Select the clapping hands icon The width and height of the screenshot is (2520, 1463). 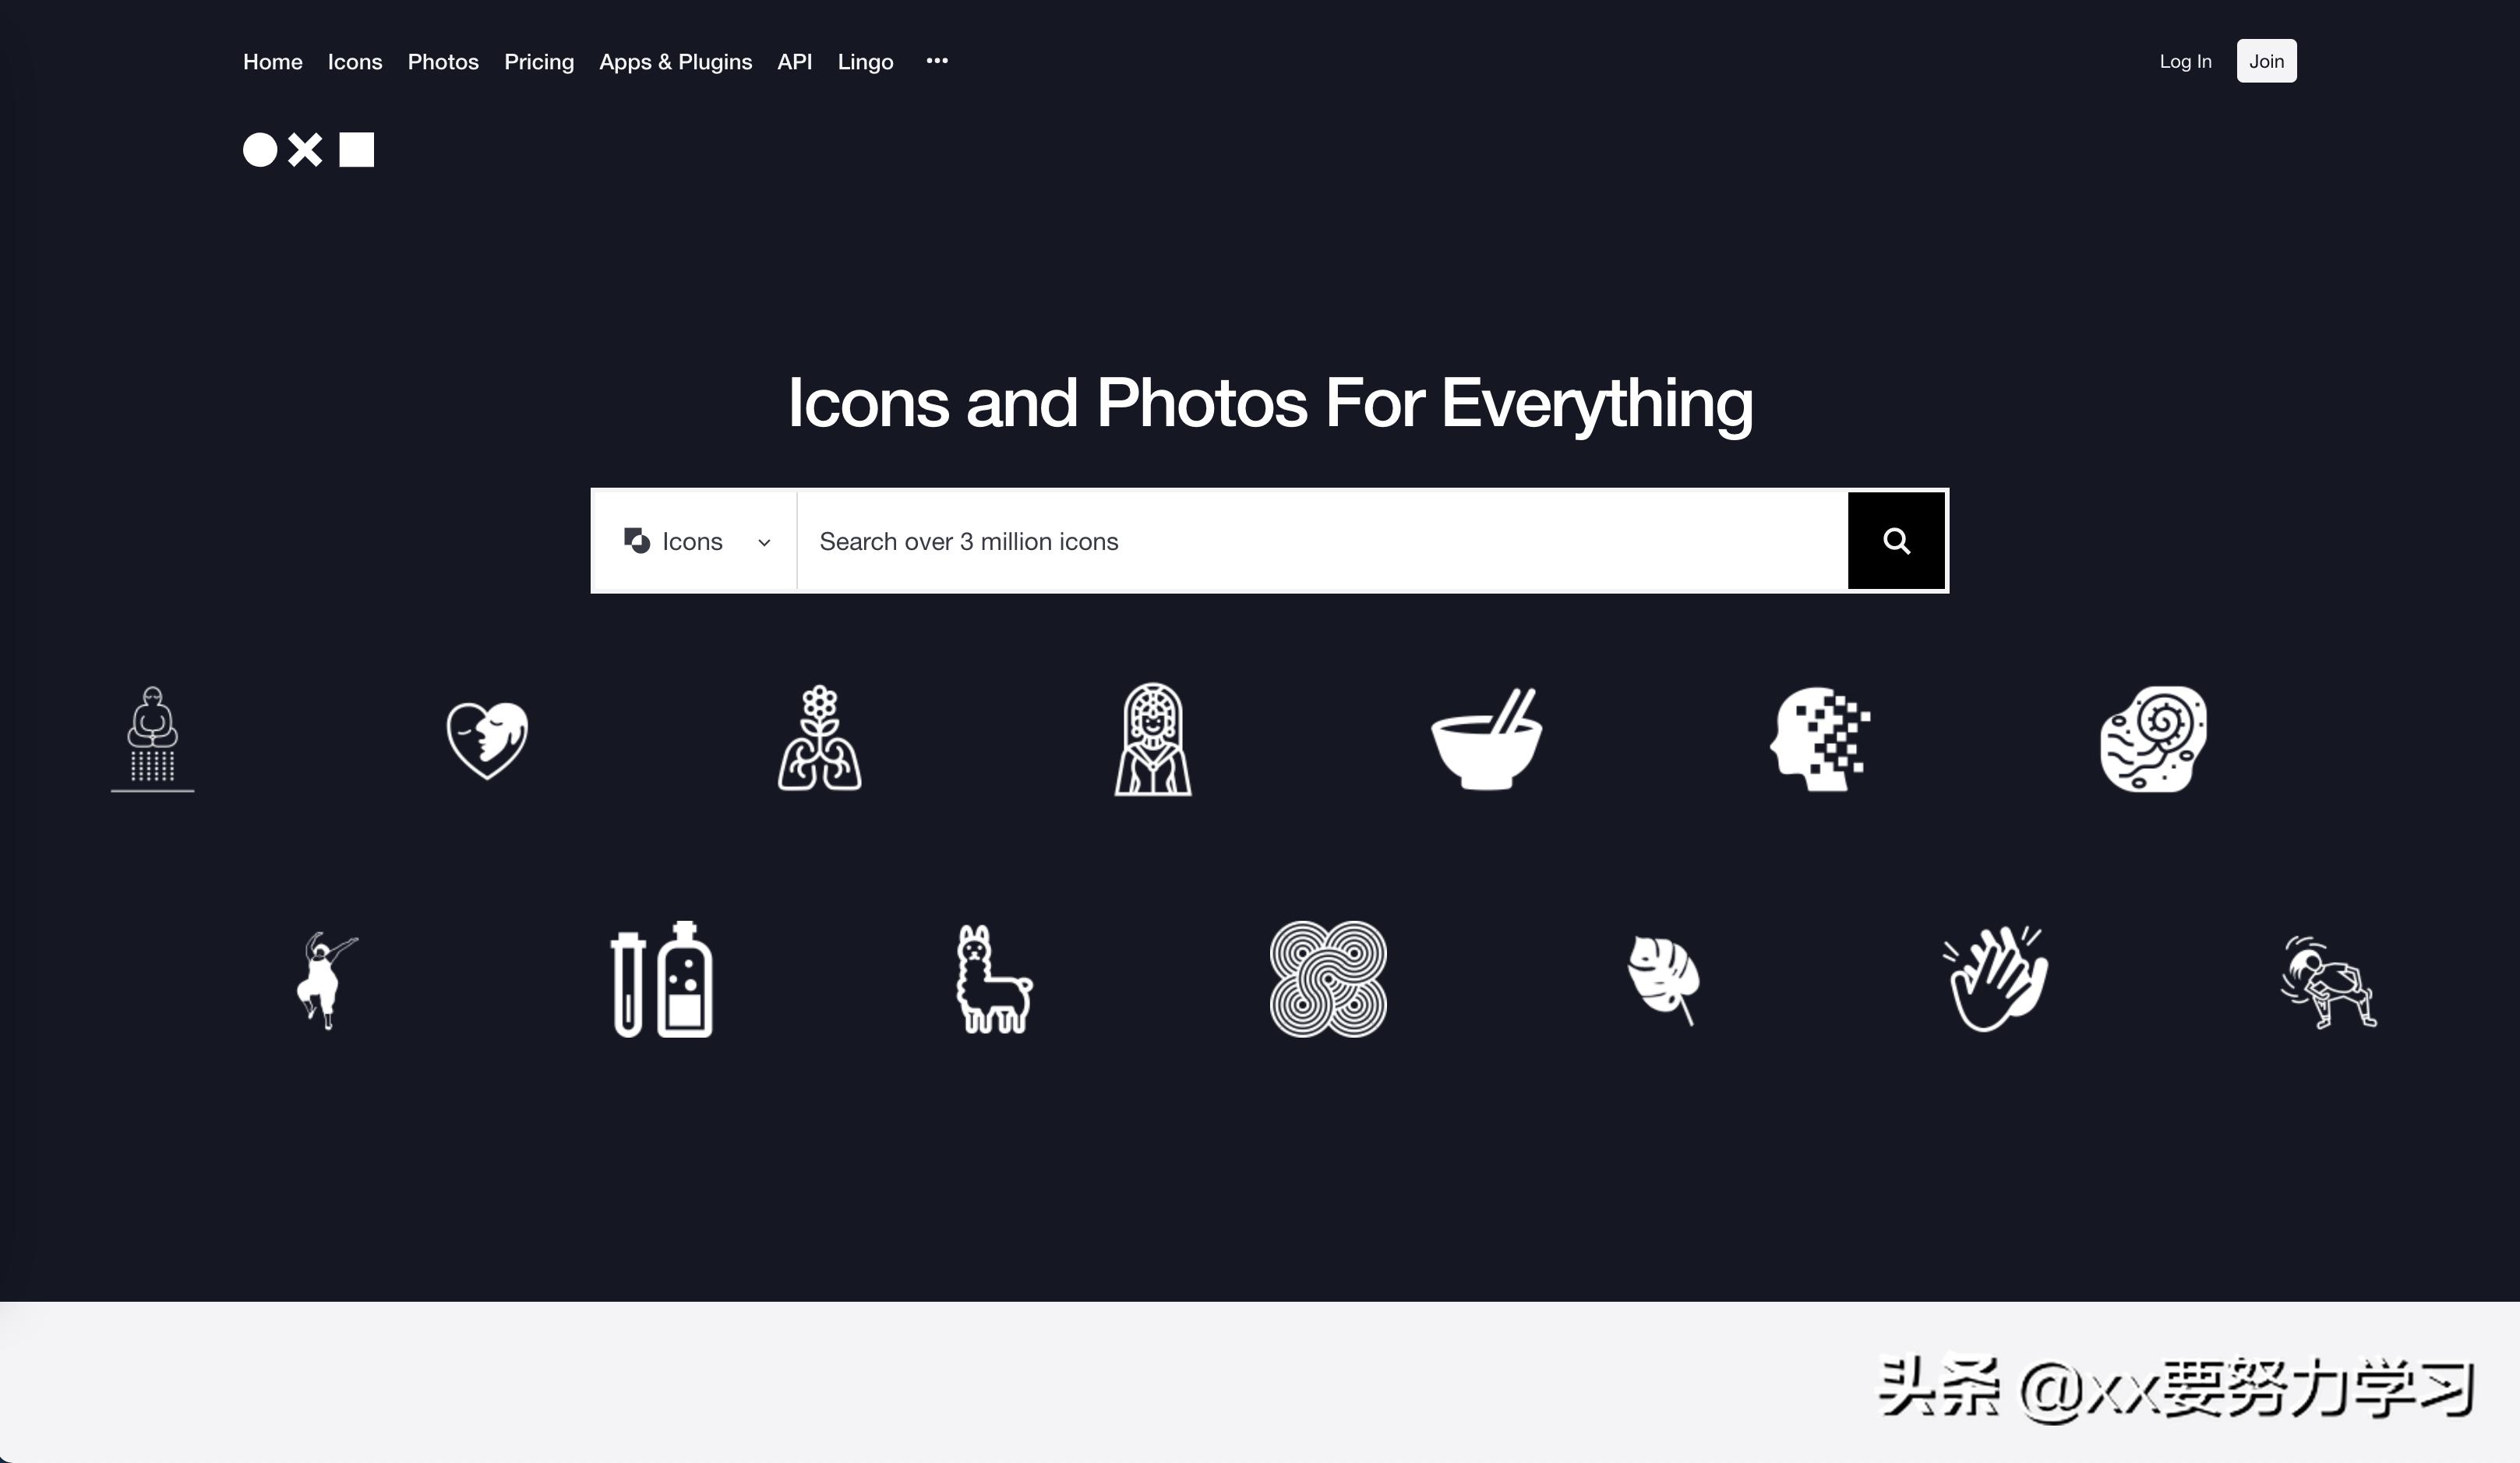1994,978
